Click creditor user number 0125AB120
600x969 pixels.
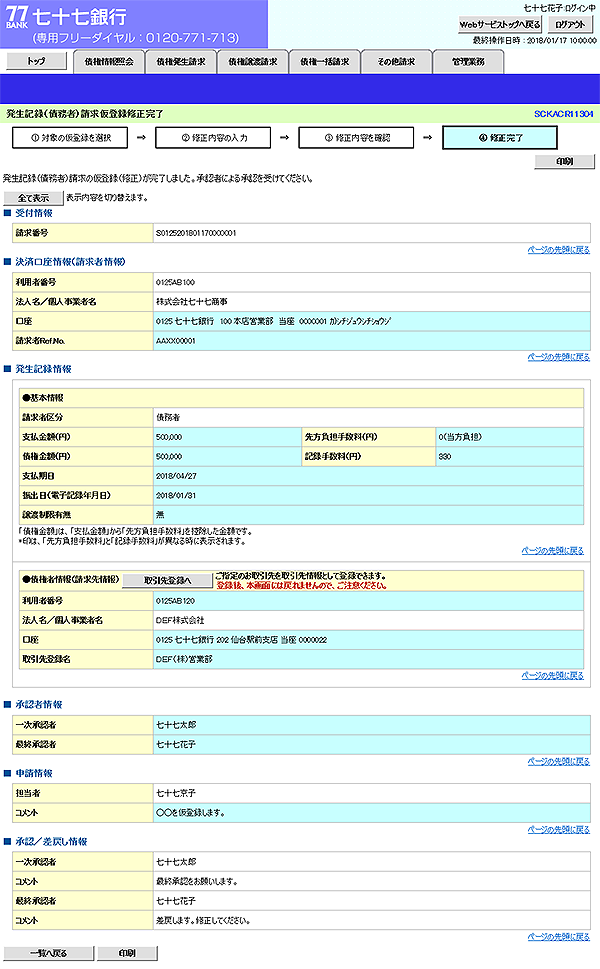point(175,601)
